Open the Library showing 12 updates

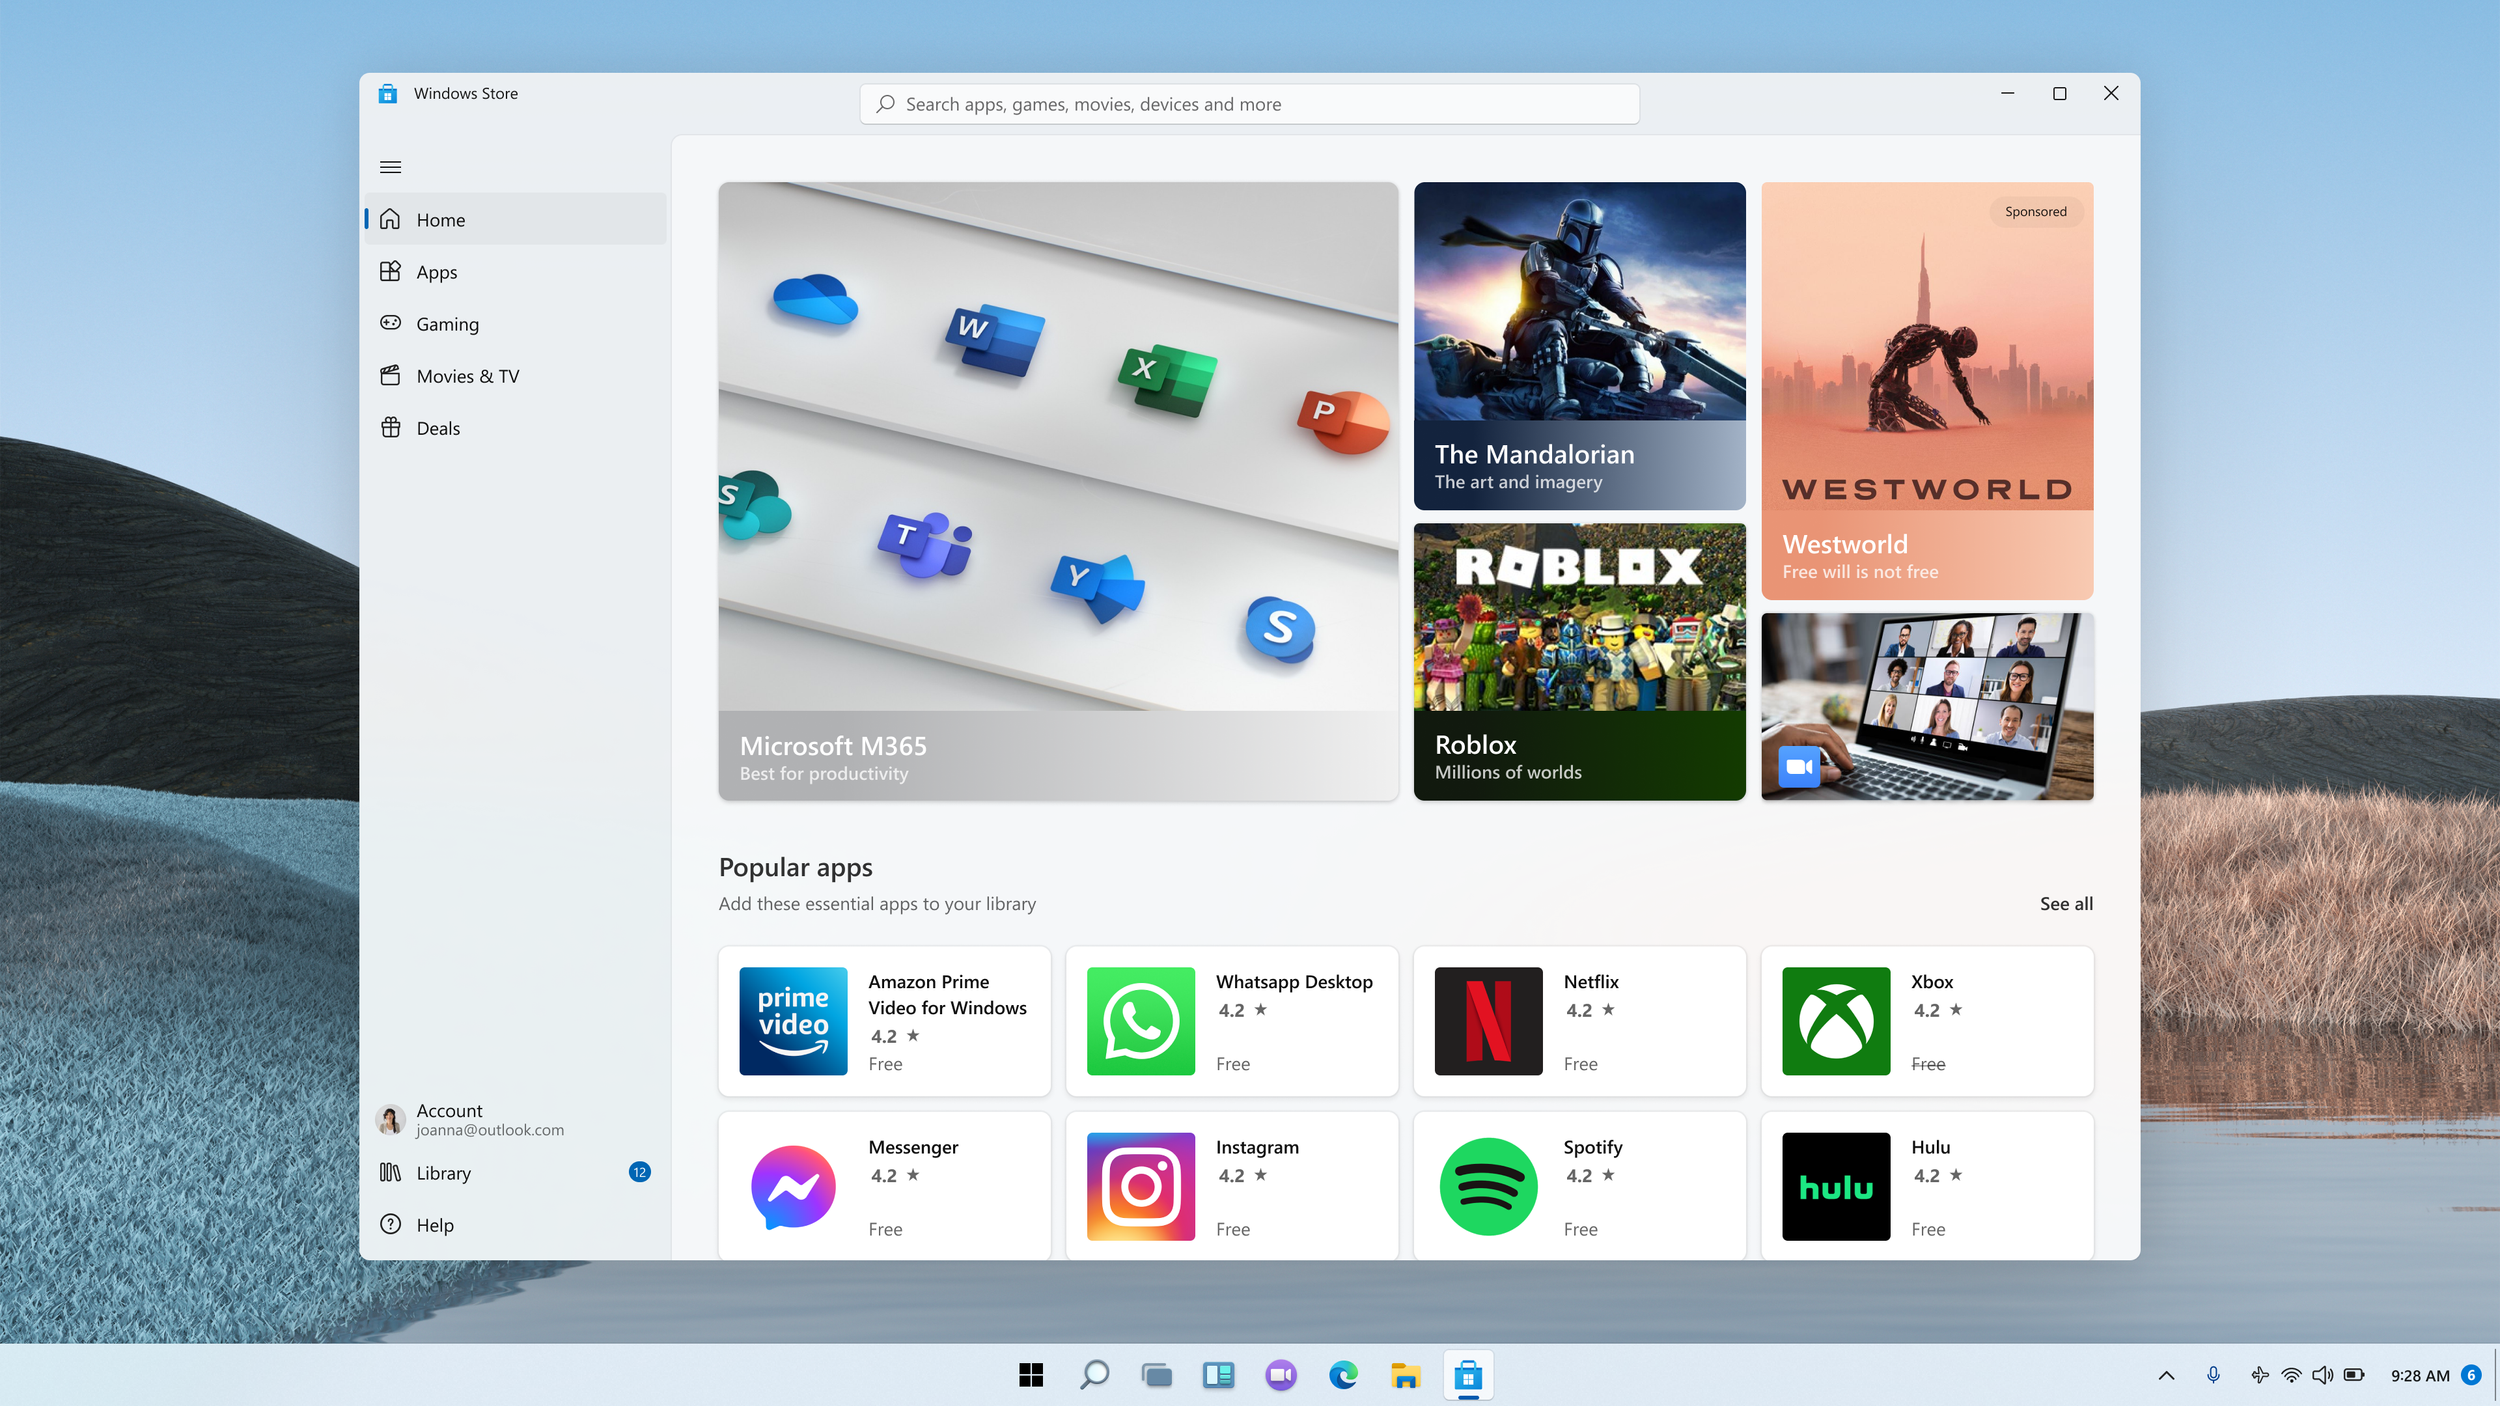point(443,1172)
